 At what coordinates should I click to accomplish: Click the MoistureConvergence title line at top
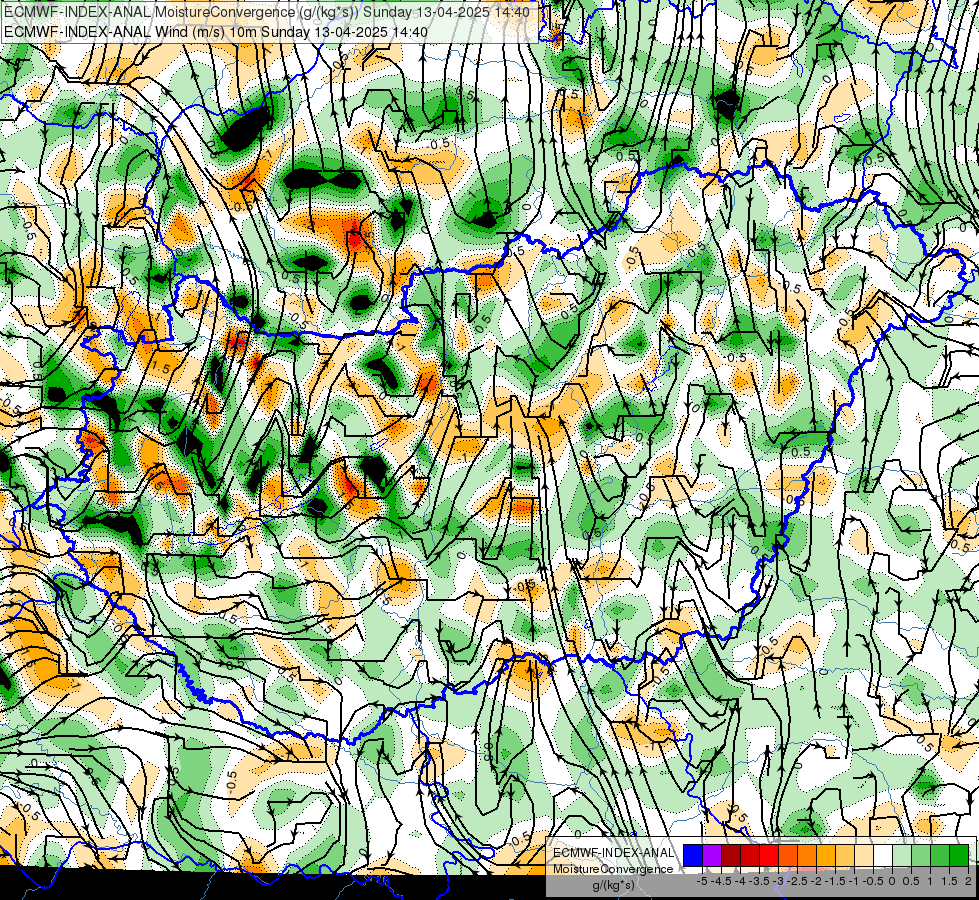coord(267,12)
